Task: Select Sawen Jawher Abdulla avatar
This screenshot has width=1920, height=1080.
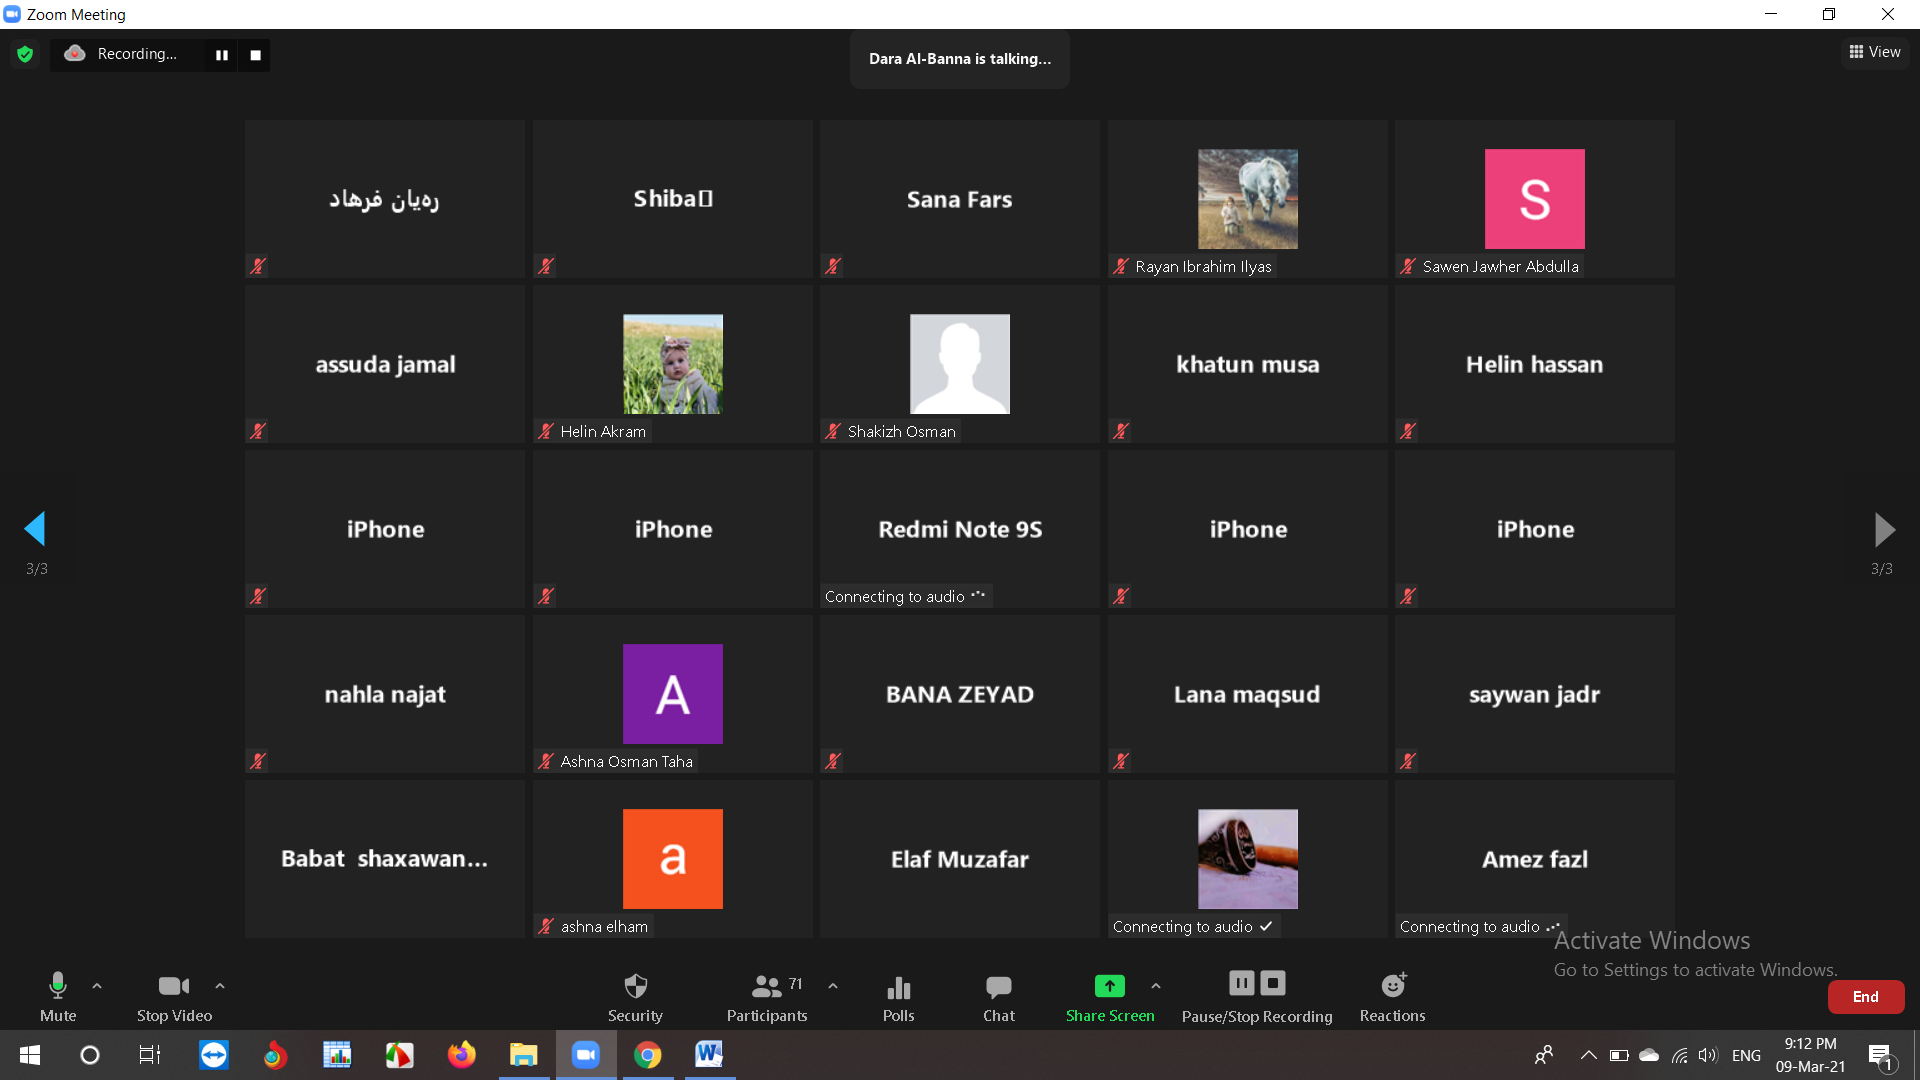Action: 1535,199
